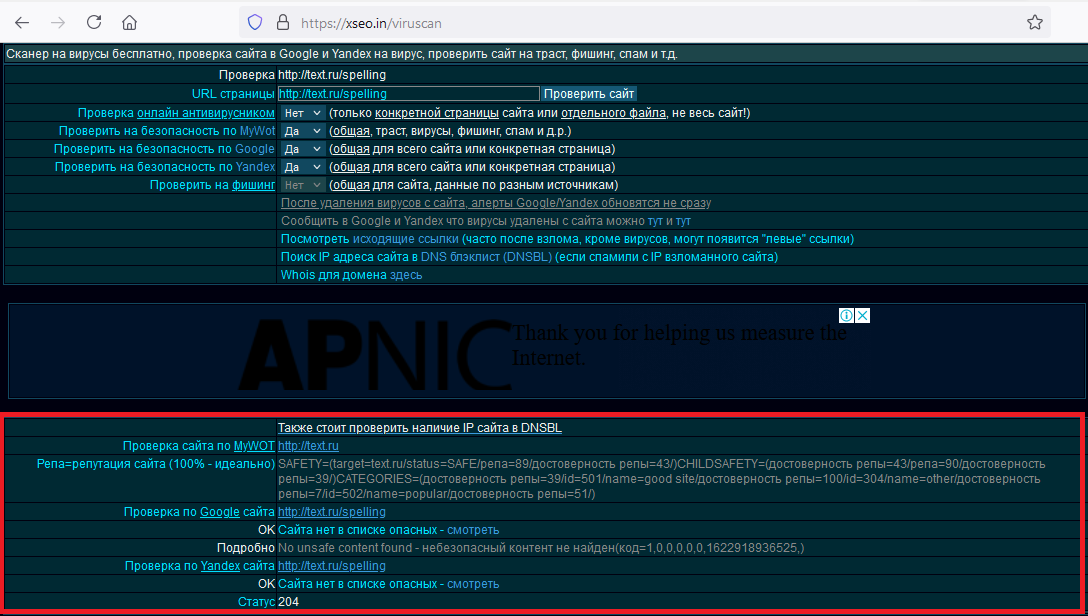Open the Whois для домена link

(x=351, y=275)
